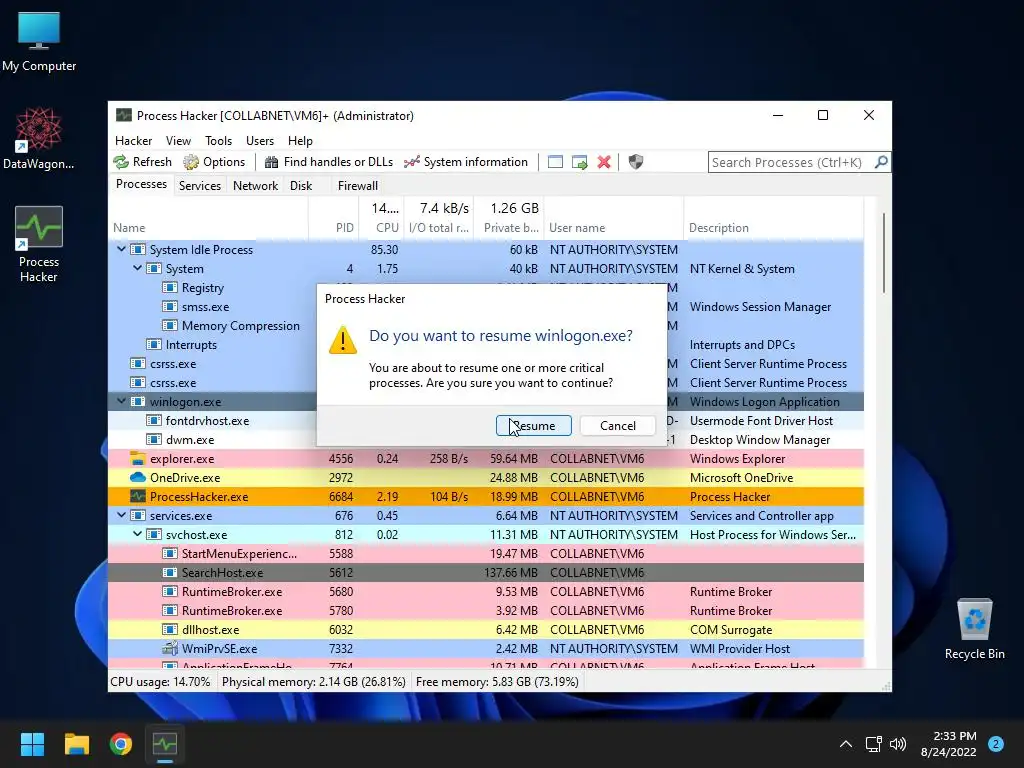The width and height of the screenshot is (1024, 768).
Task: Select the StartMenuExperienc... row
Action: point(486,553)
